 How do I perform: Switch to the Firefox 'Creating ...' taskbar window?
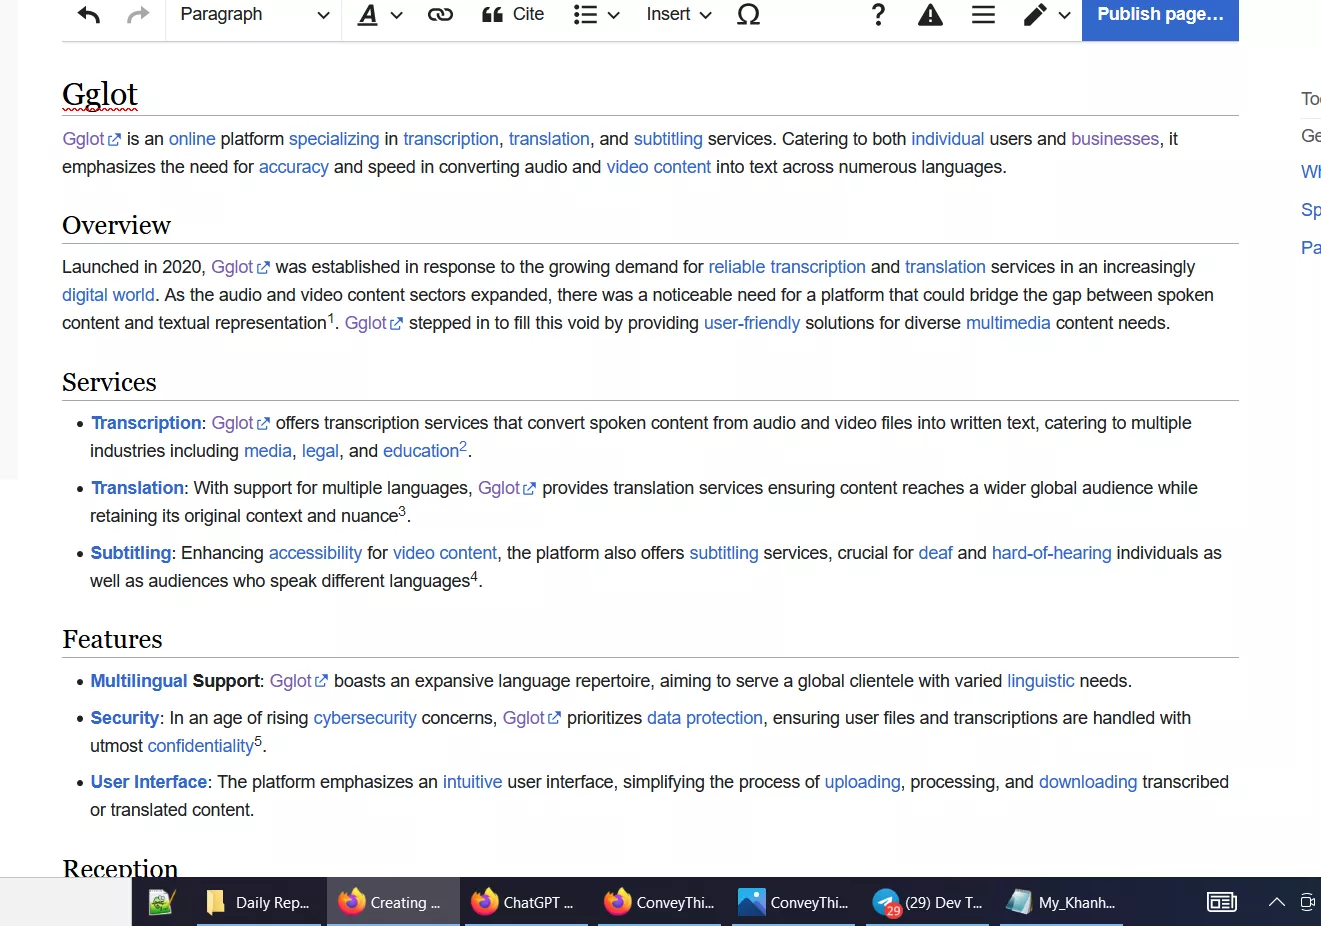(x=393, y=902)
